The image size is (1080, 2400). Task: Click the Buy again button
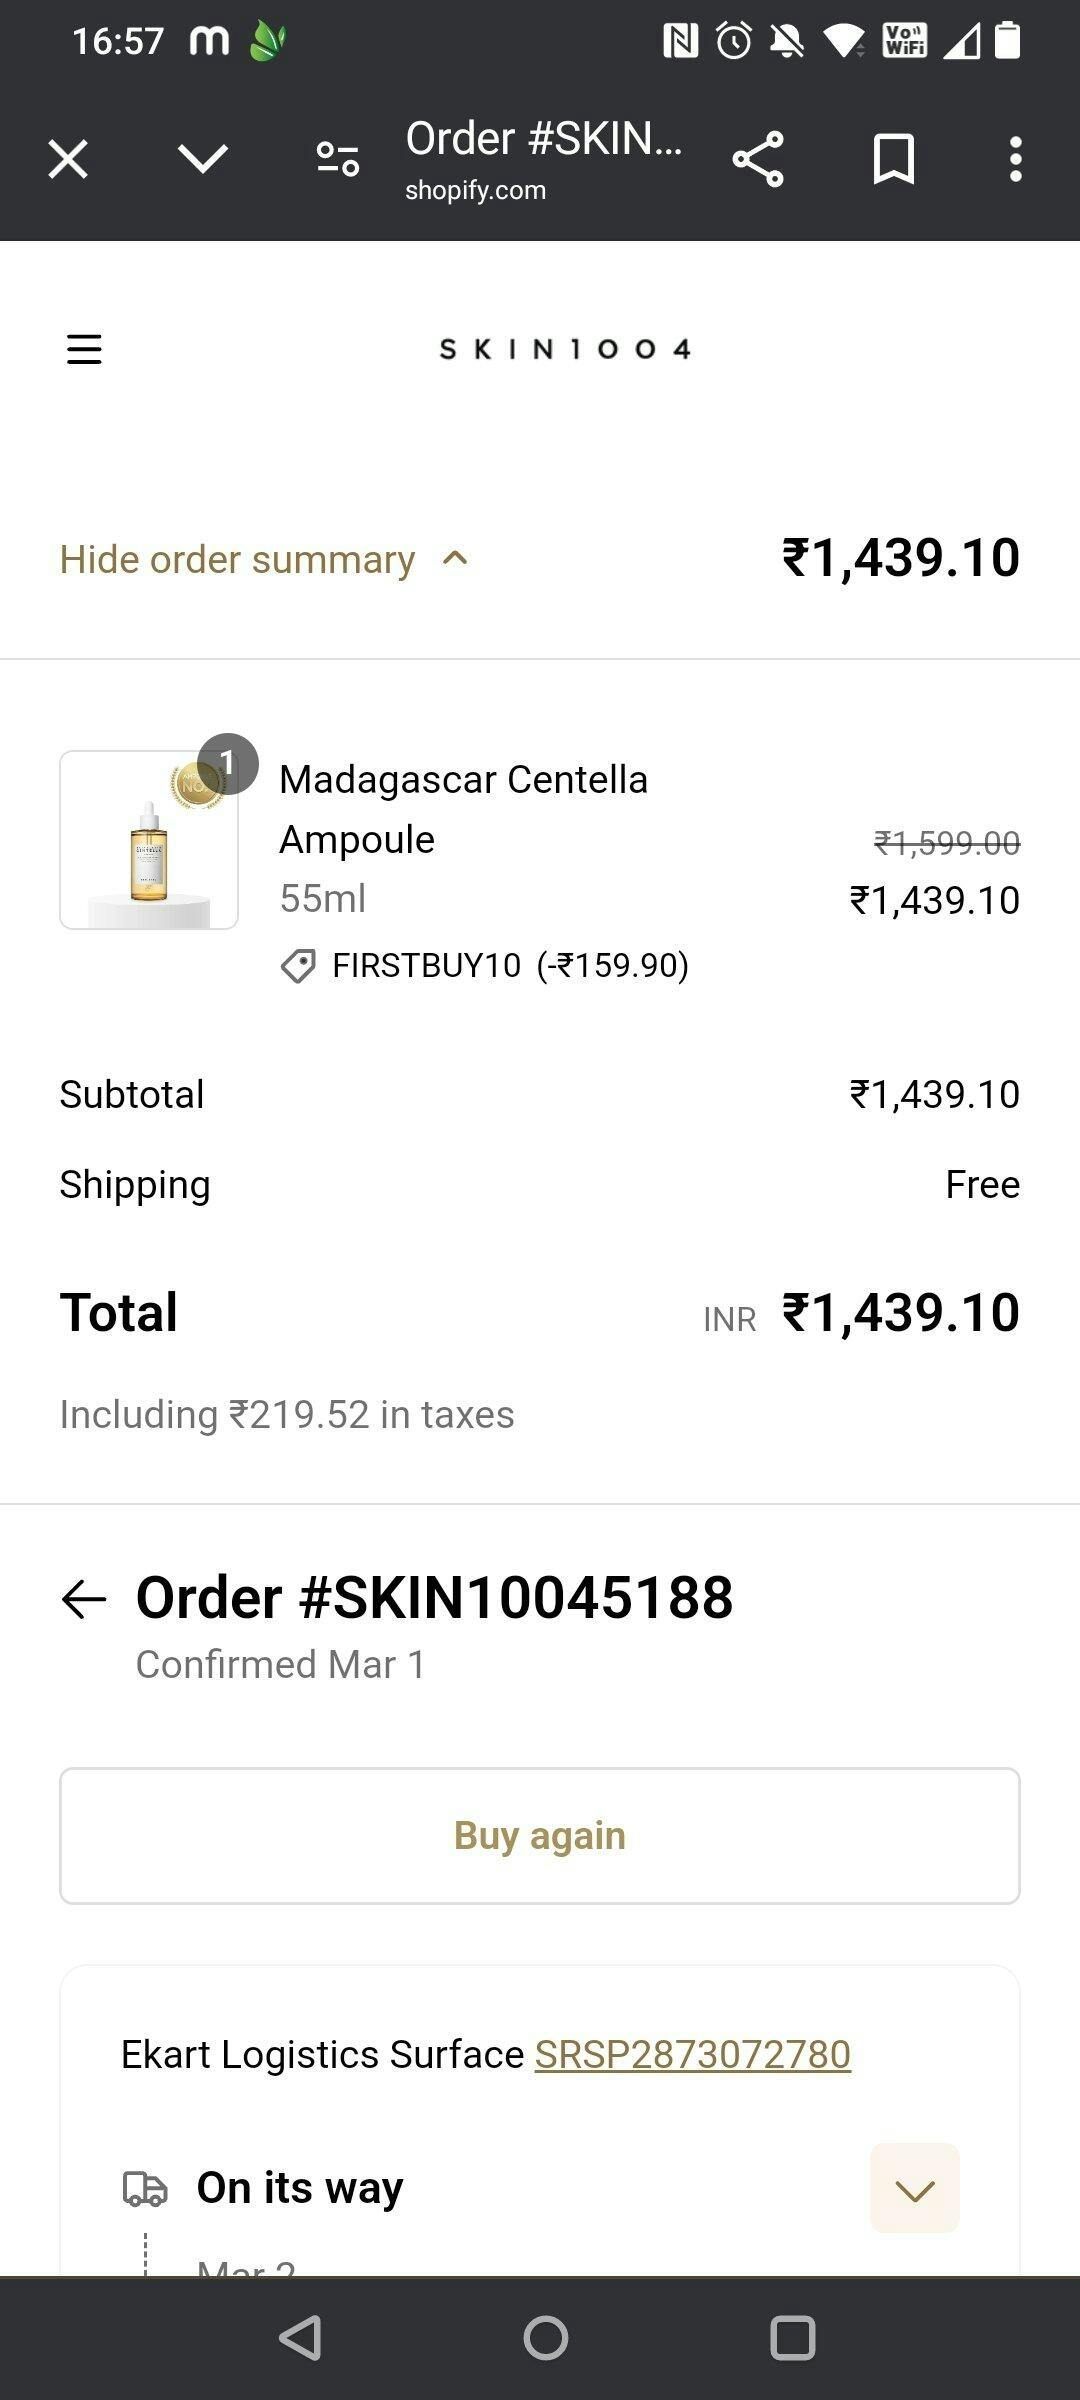pos(540,1836)
